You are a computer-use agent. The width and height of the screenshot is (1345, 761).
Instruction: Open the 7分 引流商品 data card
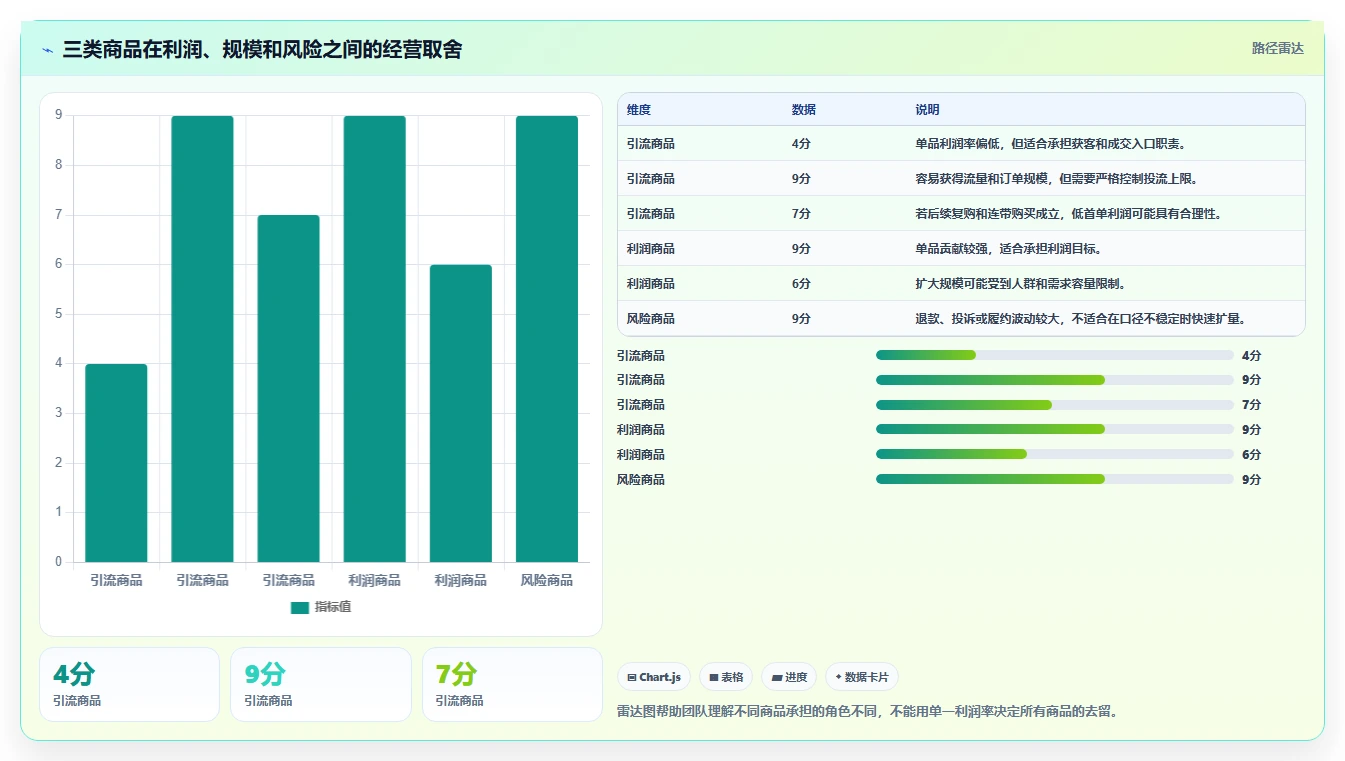click(x=512, y=684)
